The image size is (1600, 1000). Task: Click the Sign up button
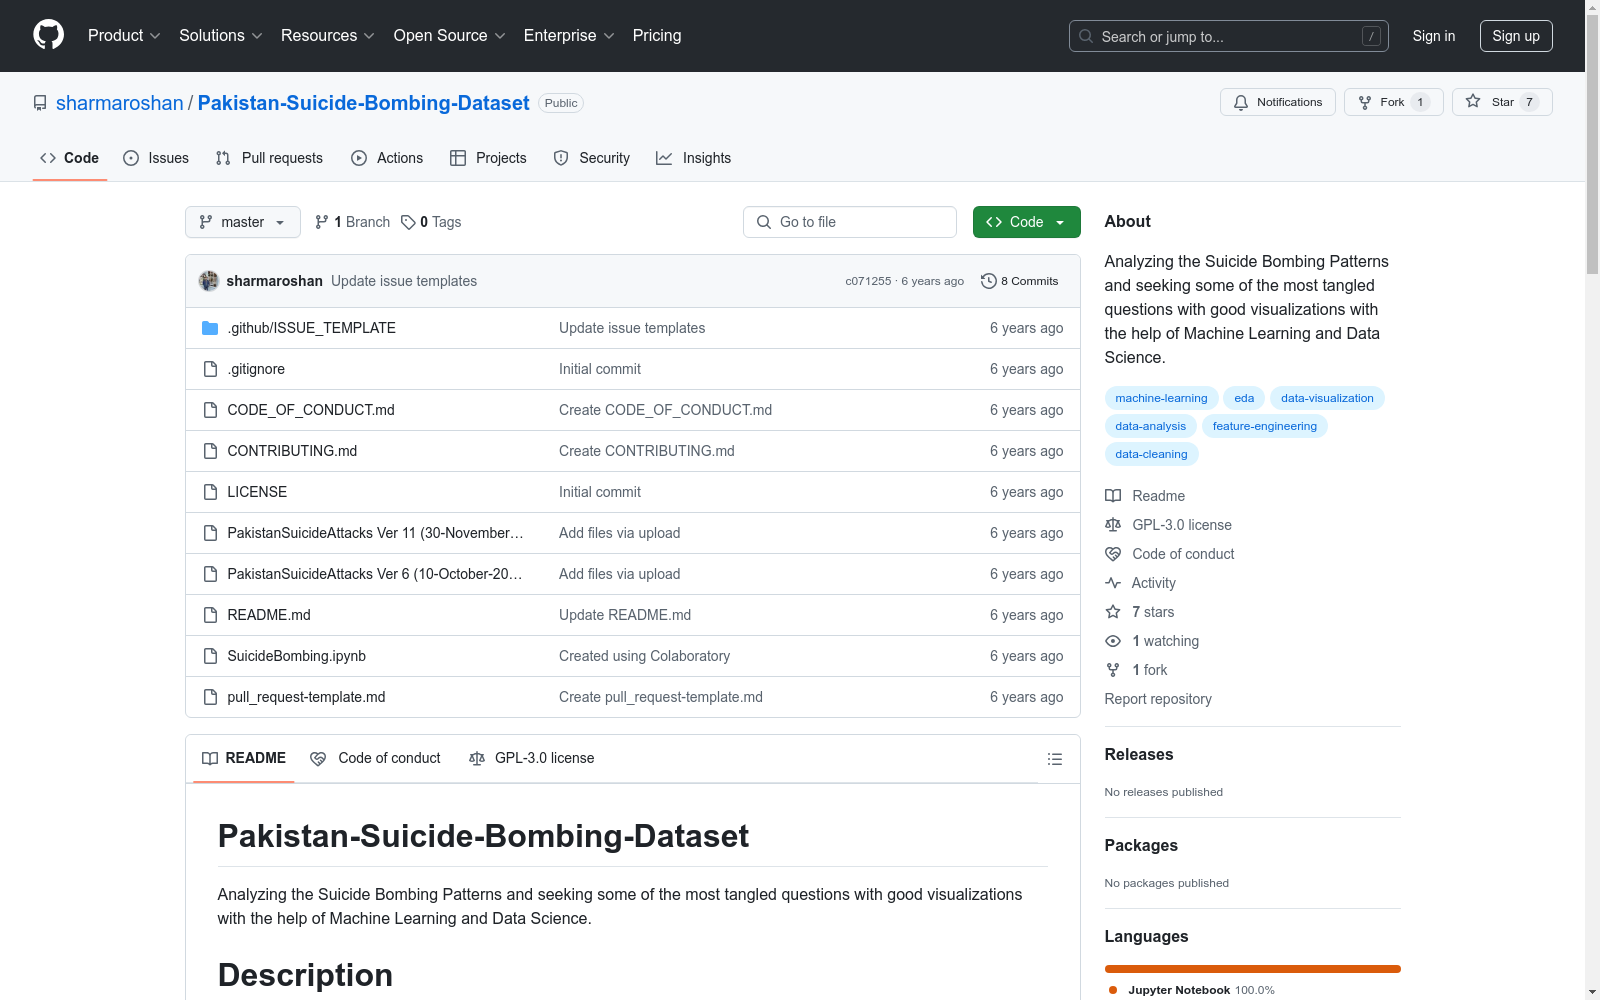(1516, 36)
